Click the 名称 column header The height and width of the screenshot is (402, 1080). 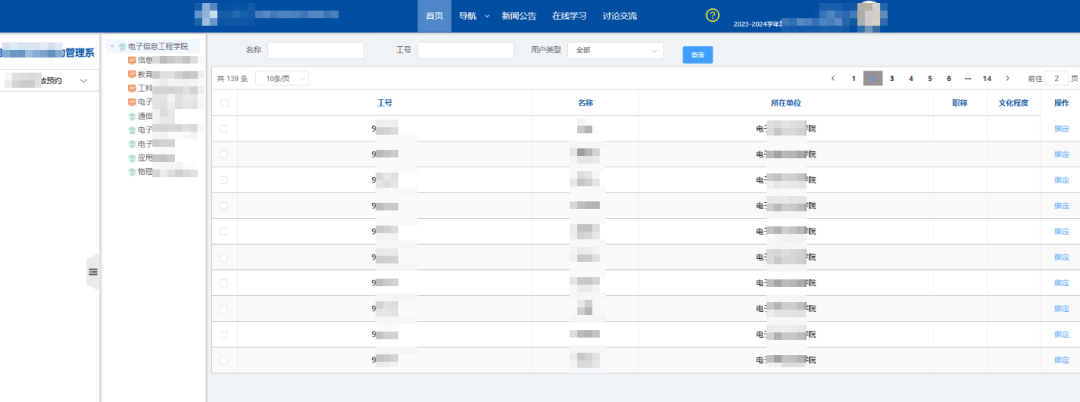coord(585,103)
